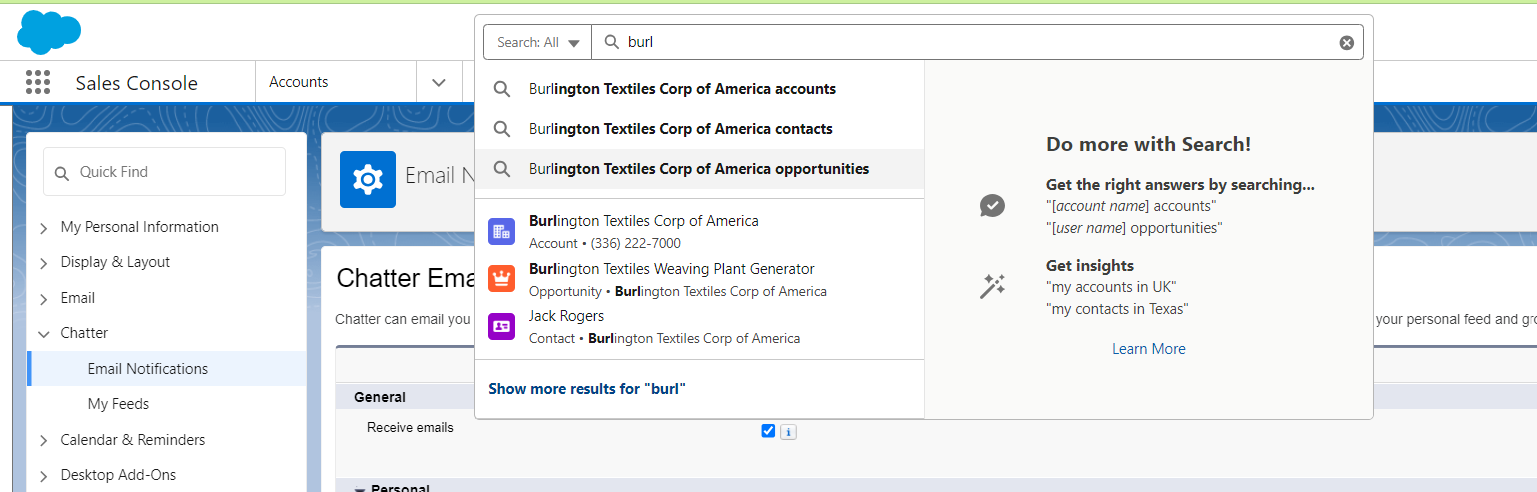Screen dimensions: 1537x492
Task: Click the Quick Find magnifier icon
Action: point(62,172)
